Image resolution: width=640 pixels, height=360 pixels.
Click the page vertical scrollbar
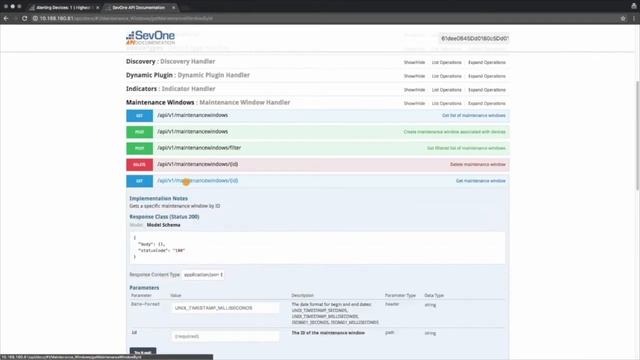[x=637, y=135]
